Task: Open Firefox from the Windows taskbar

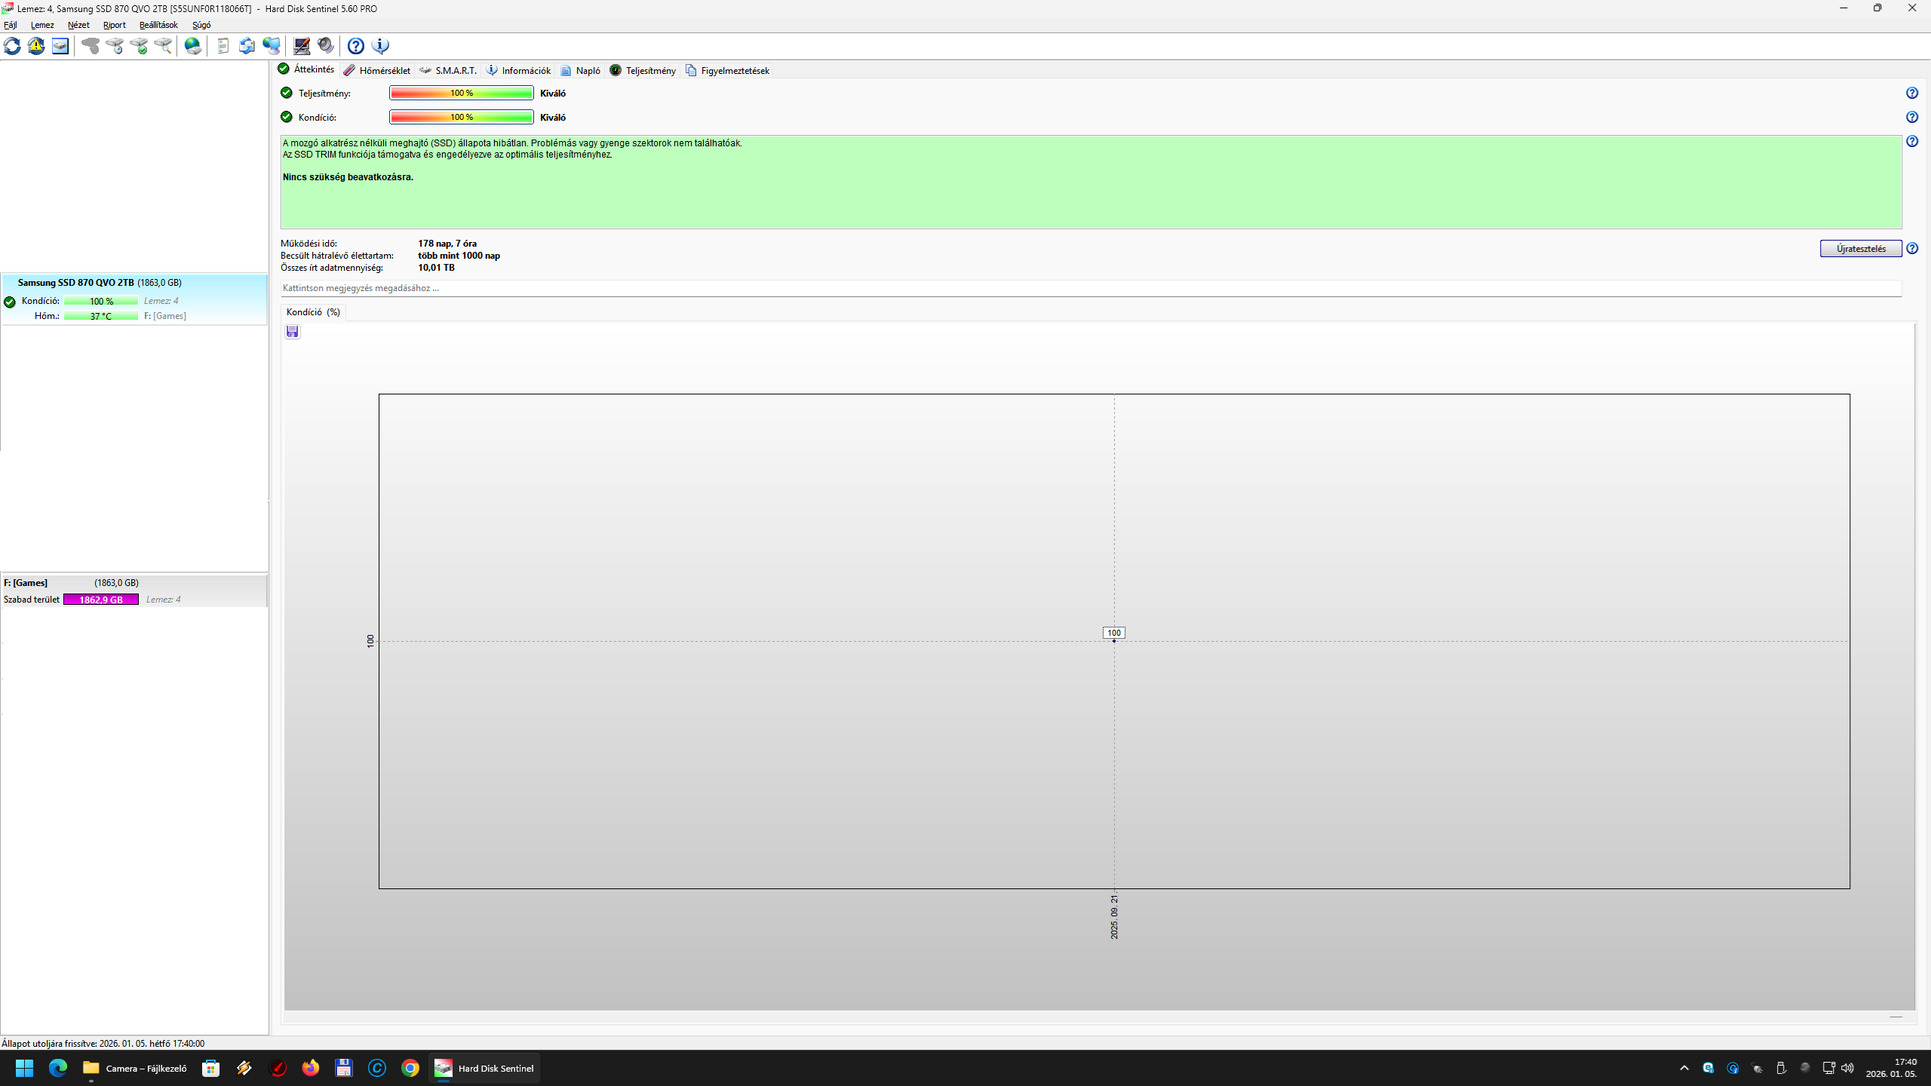Action: tap(311, 1068)
